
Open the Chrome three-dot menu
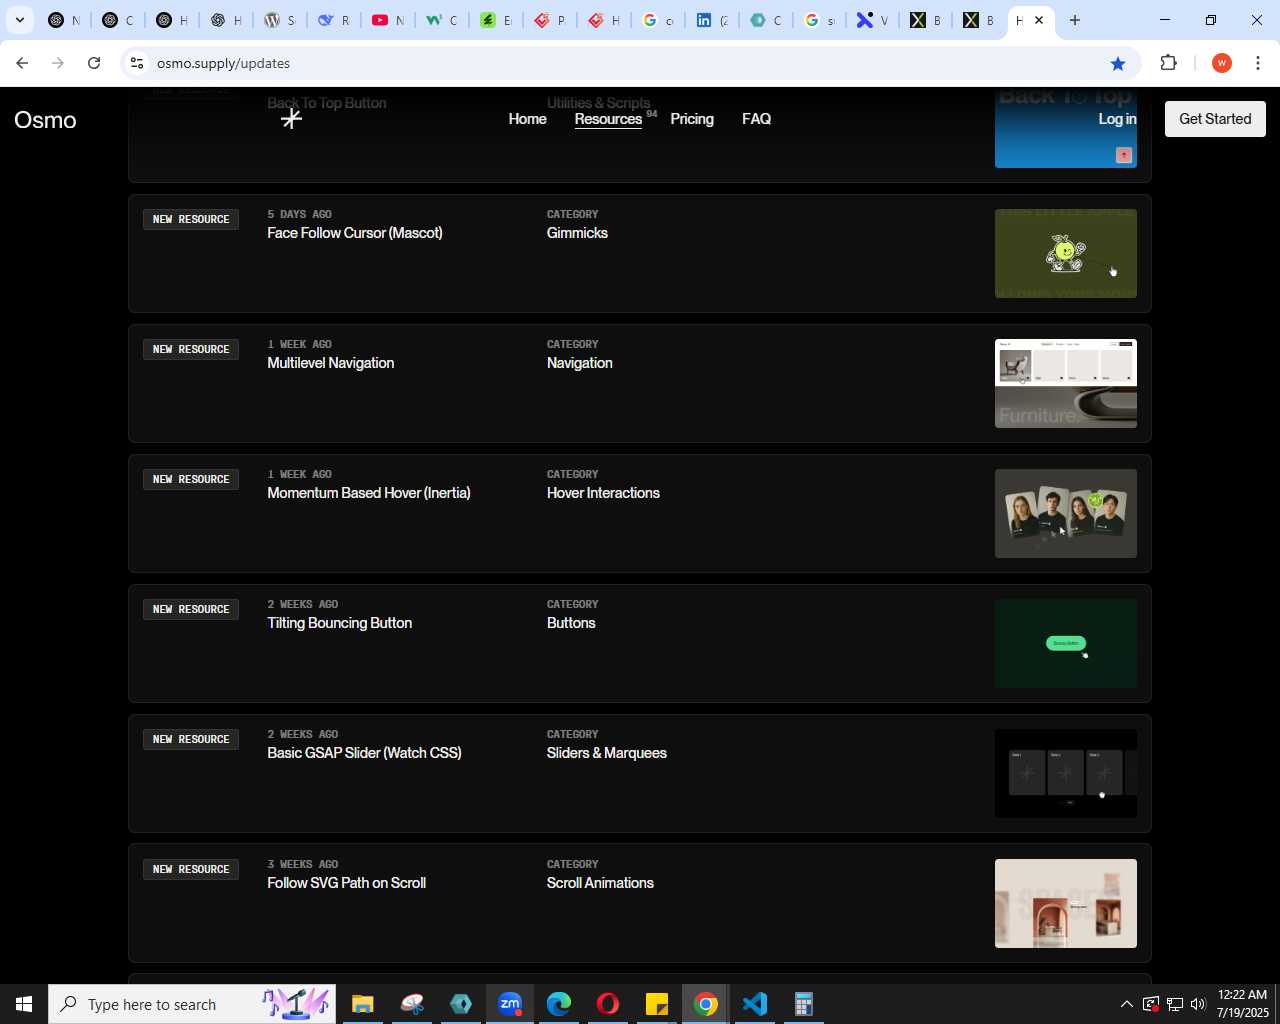[x=1258, y=63]
